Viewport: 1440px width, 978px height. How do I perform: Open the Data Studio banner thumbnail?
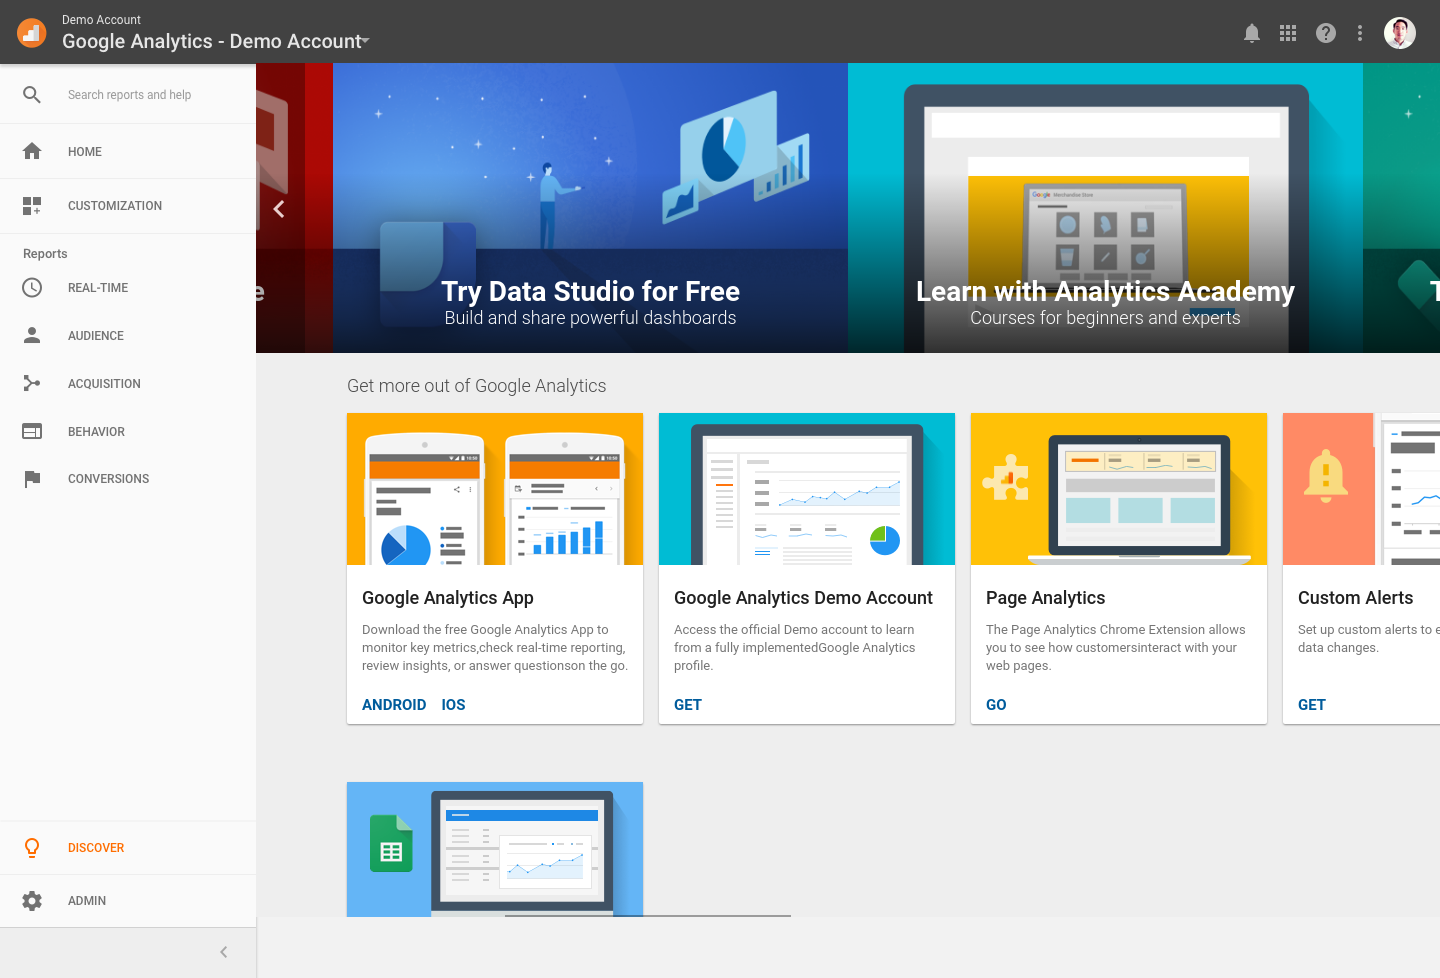point(591,208)
